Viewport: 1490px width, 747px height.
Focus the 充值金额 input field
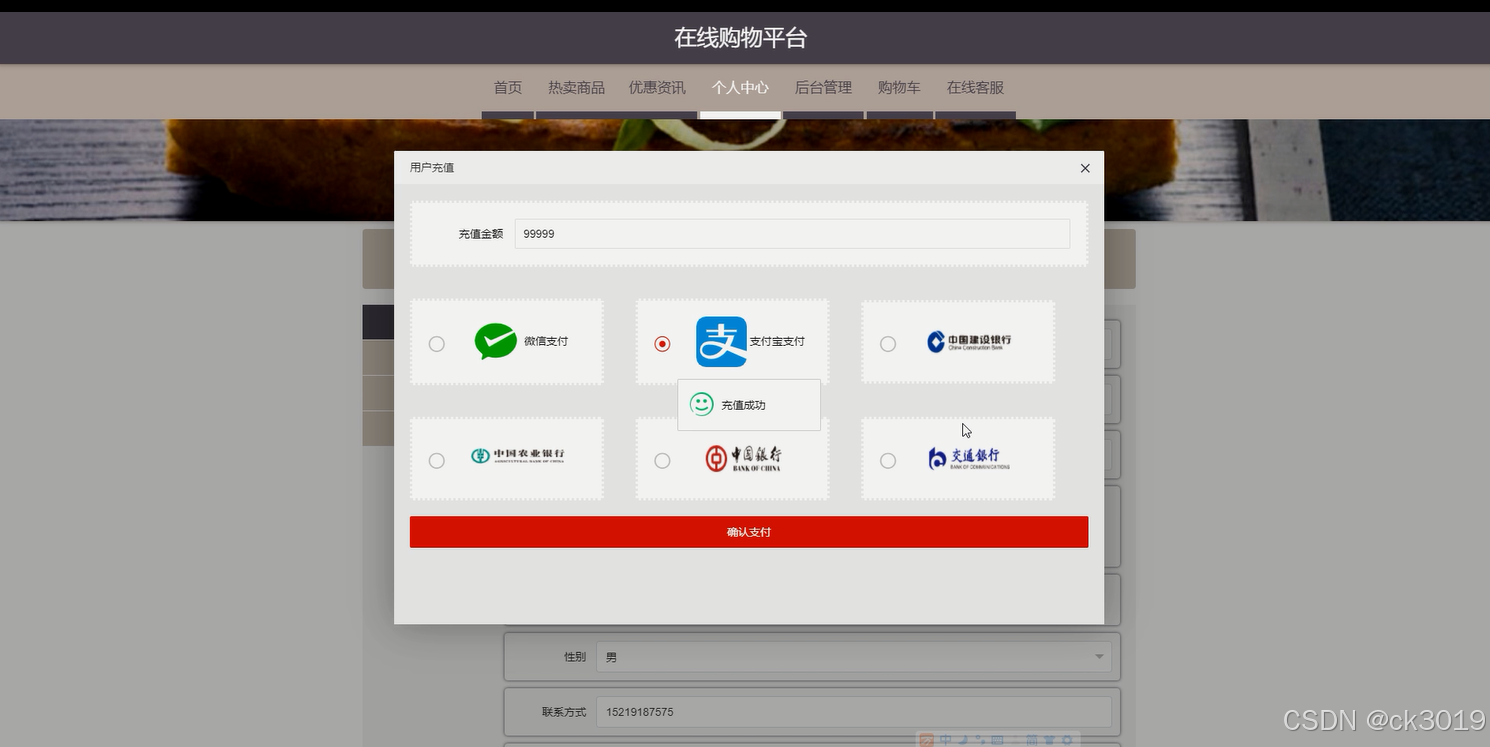(792, 234)
